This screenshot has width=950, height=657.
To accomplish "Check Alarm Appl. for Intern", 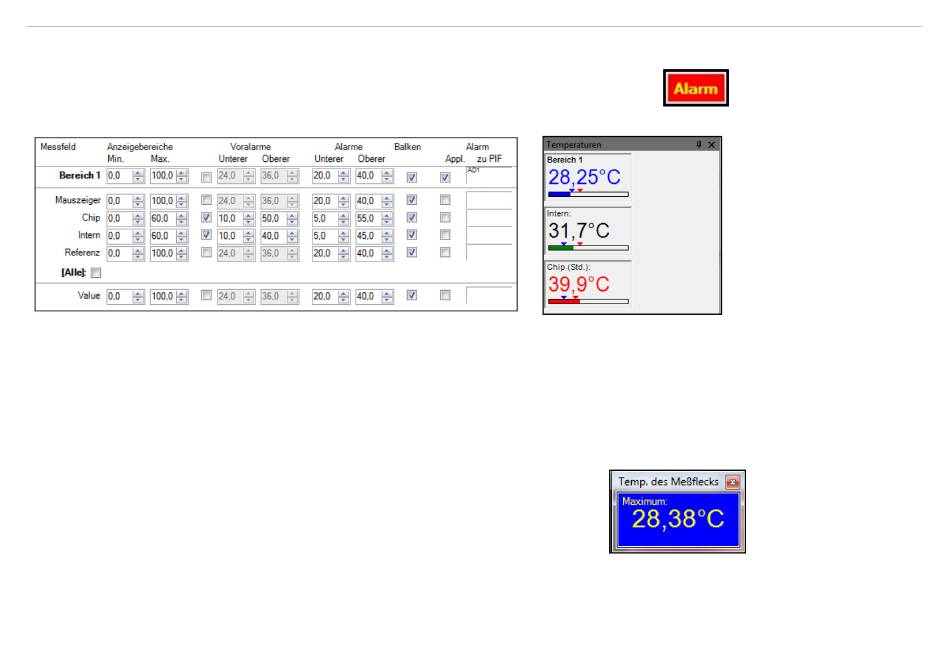I will pos(445,235).
